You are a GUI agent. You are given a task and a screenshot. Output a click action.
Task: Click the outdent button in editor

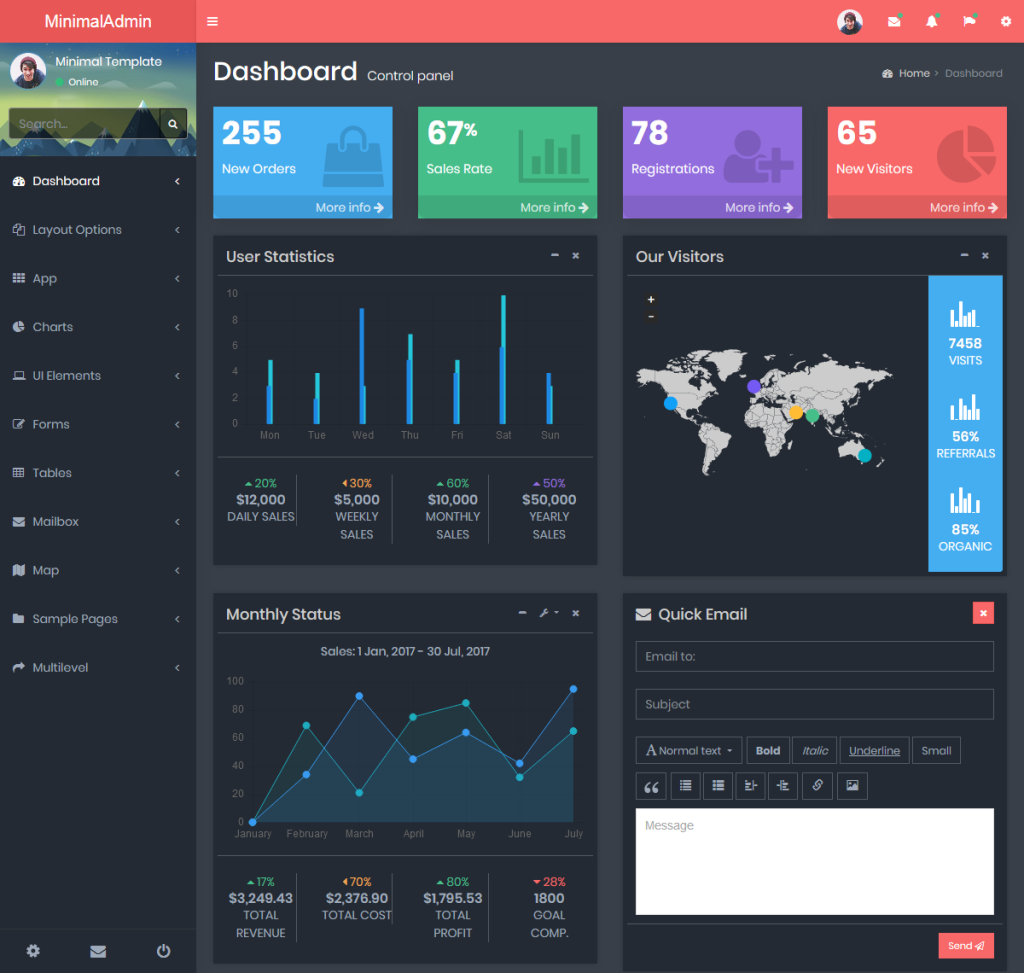point(750,786)
